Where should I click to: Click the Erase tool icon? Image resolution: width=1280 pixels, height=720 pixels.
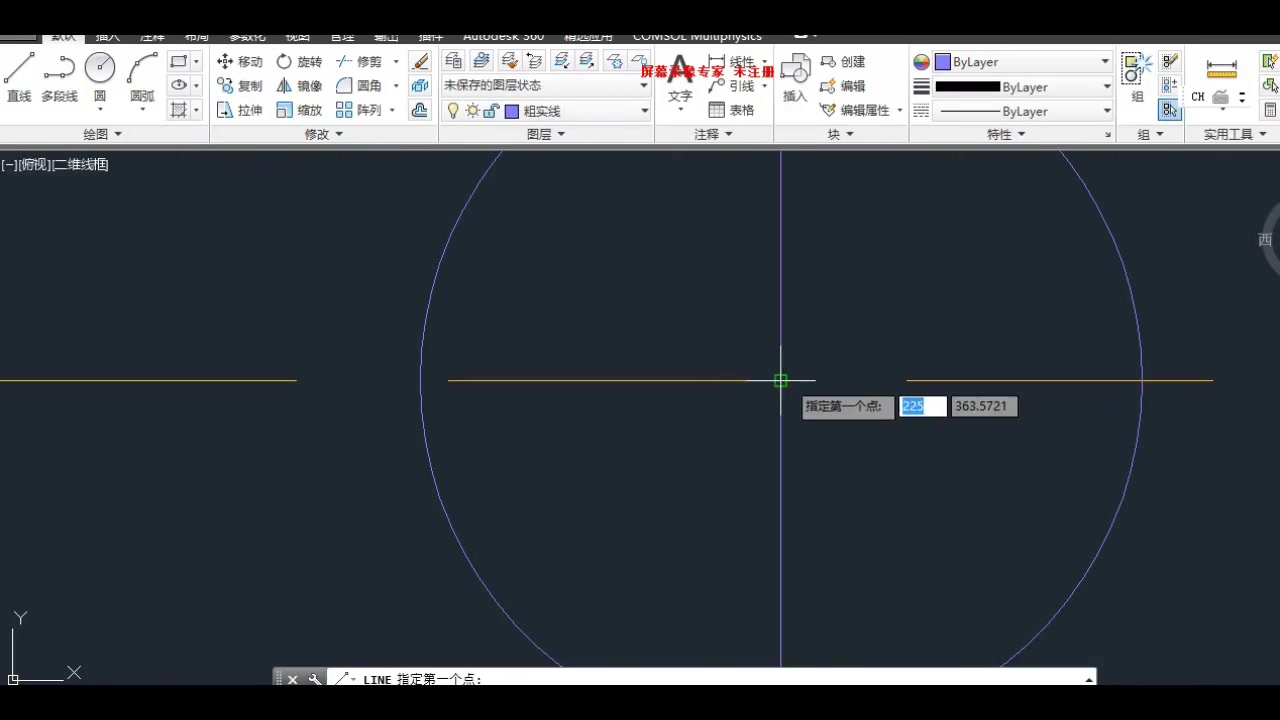tap(420, 62)
